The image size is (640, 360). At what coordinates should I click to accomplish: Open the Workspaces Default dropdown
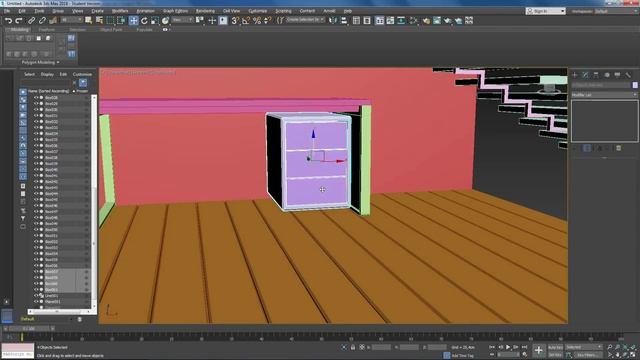[616, 11]
